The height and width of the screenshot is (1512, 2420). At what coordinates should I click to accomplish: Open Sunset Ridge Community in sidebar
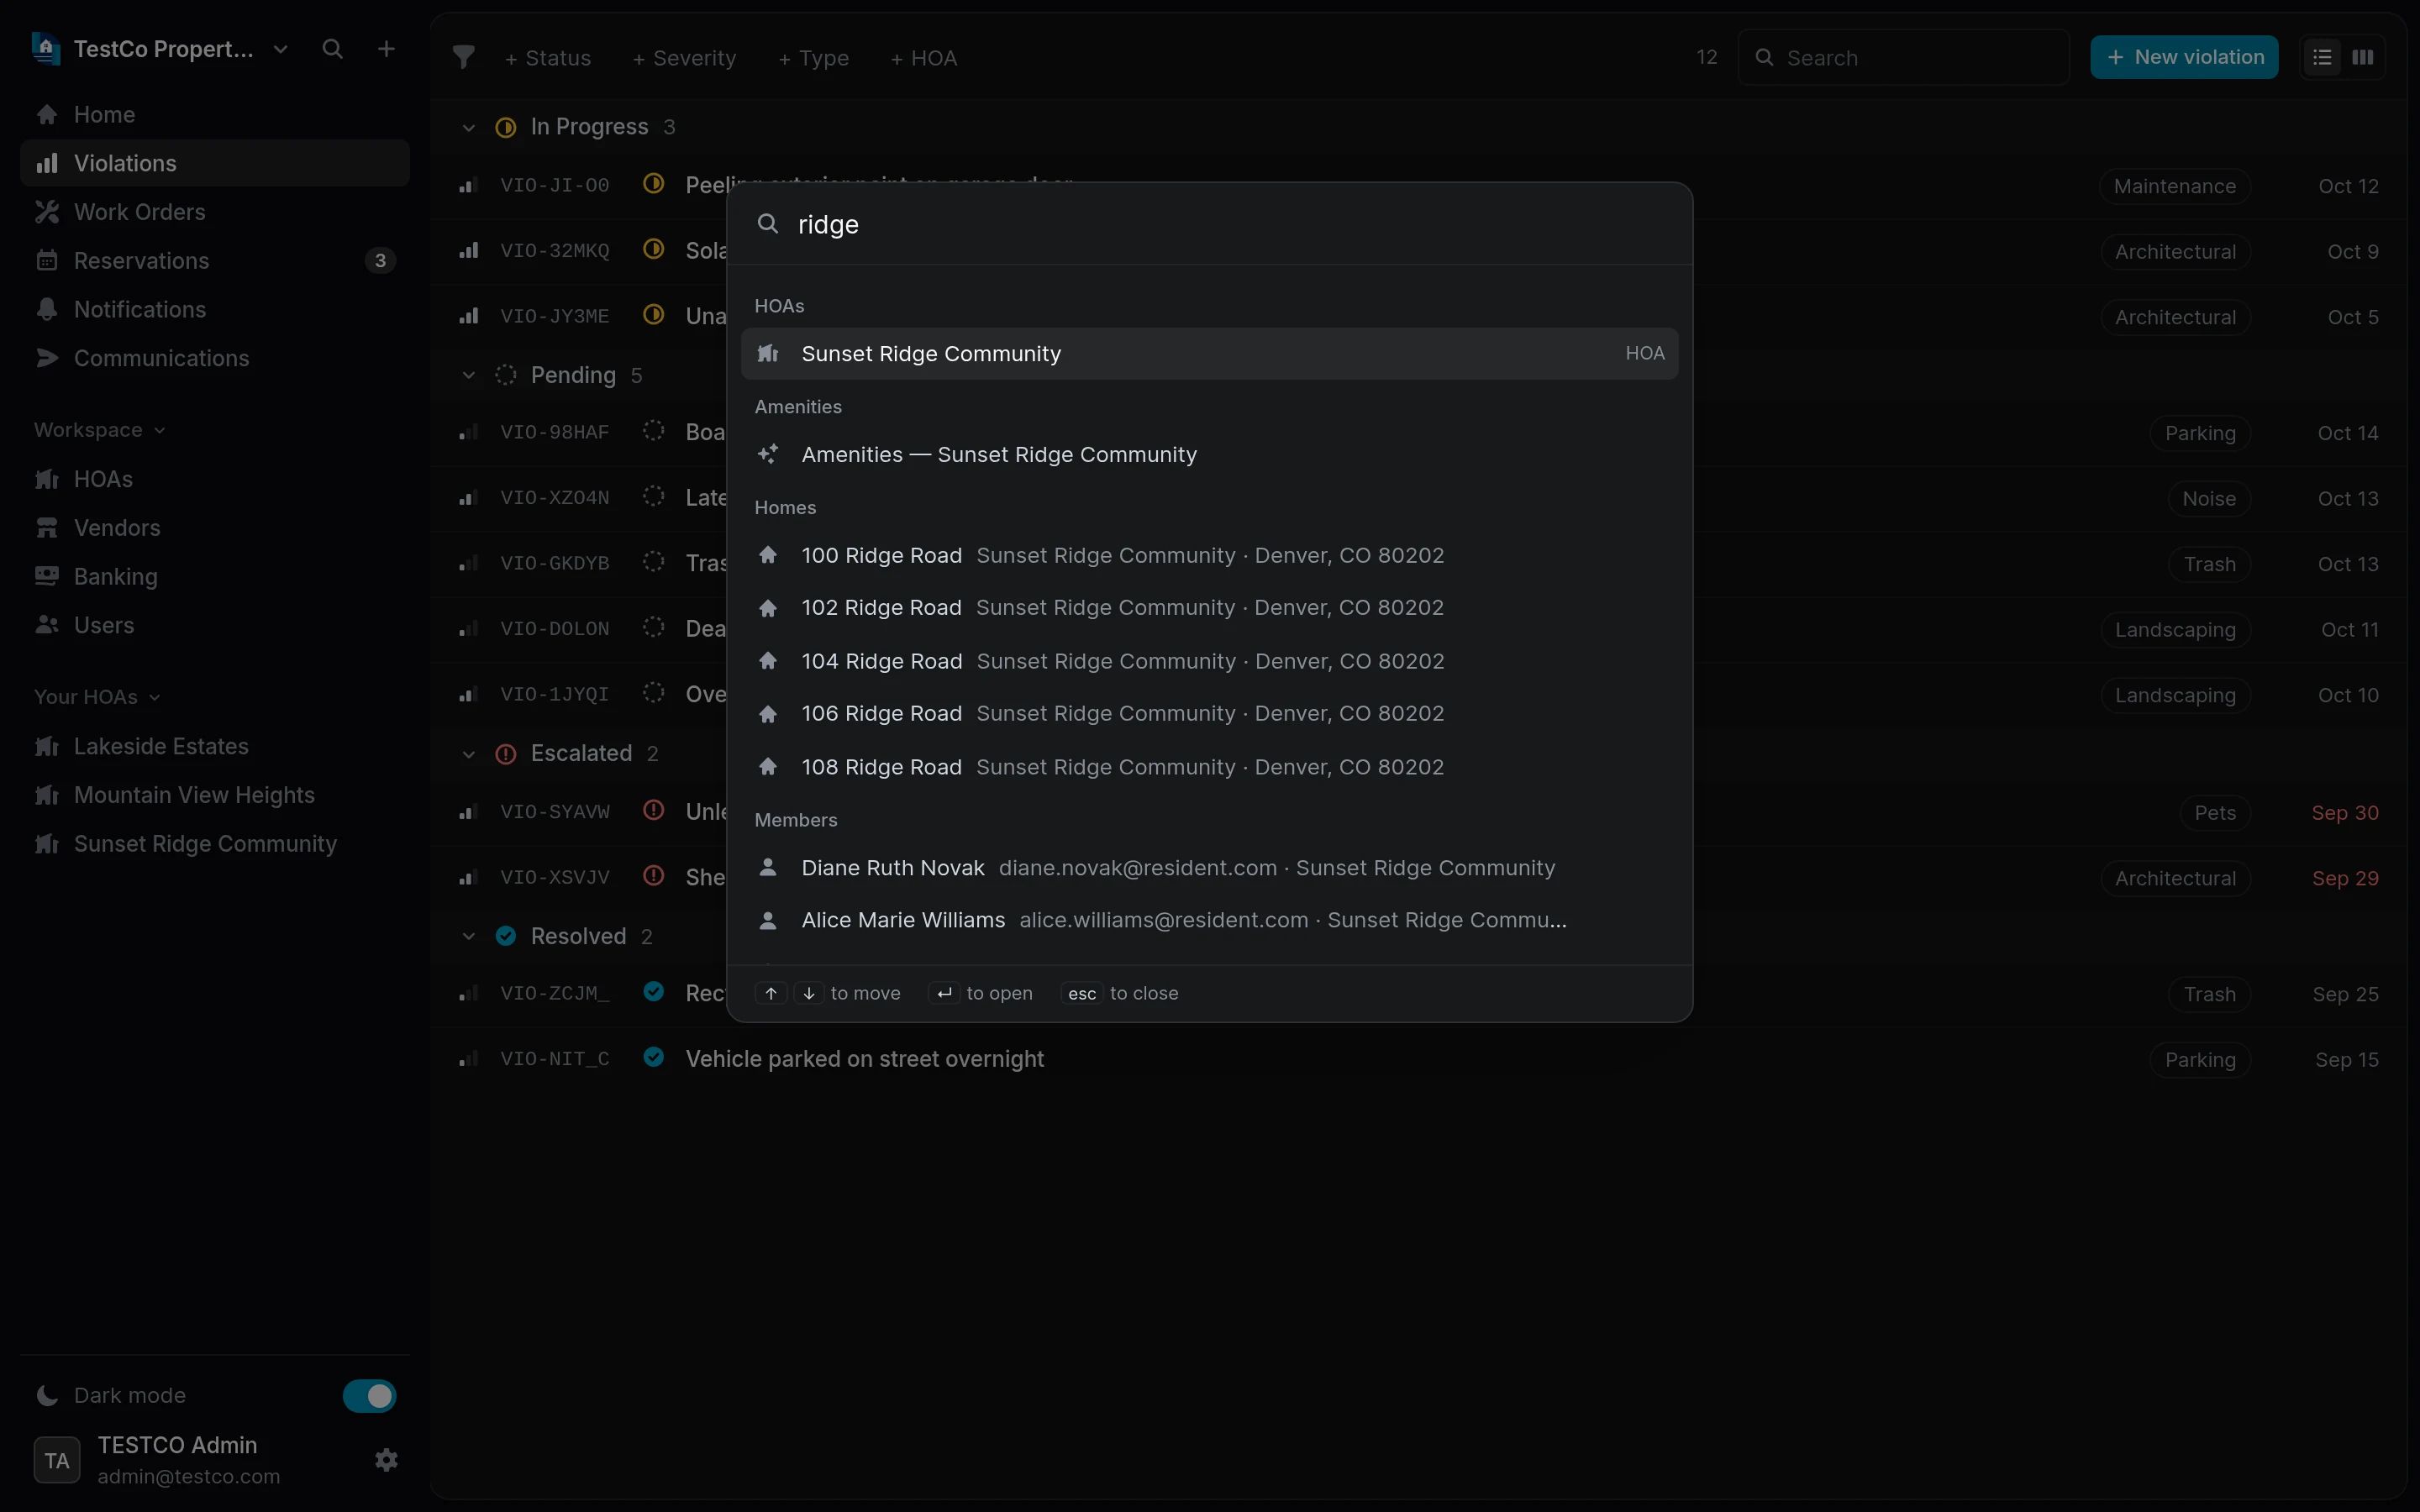click(x=215, y=844)
